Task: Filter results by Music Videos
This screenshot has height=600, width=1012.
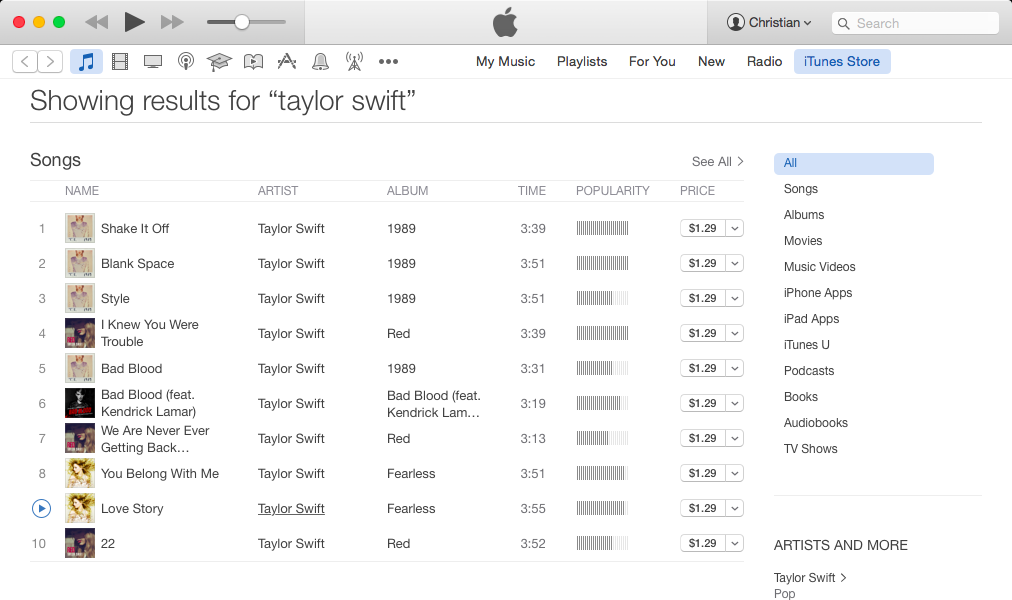Action: (819, 267)
